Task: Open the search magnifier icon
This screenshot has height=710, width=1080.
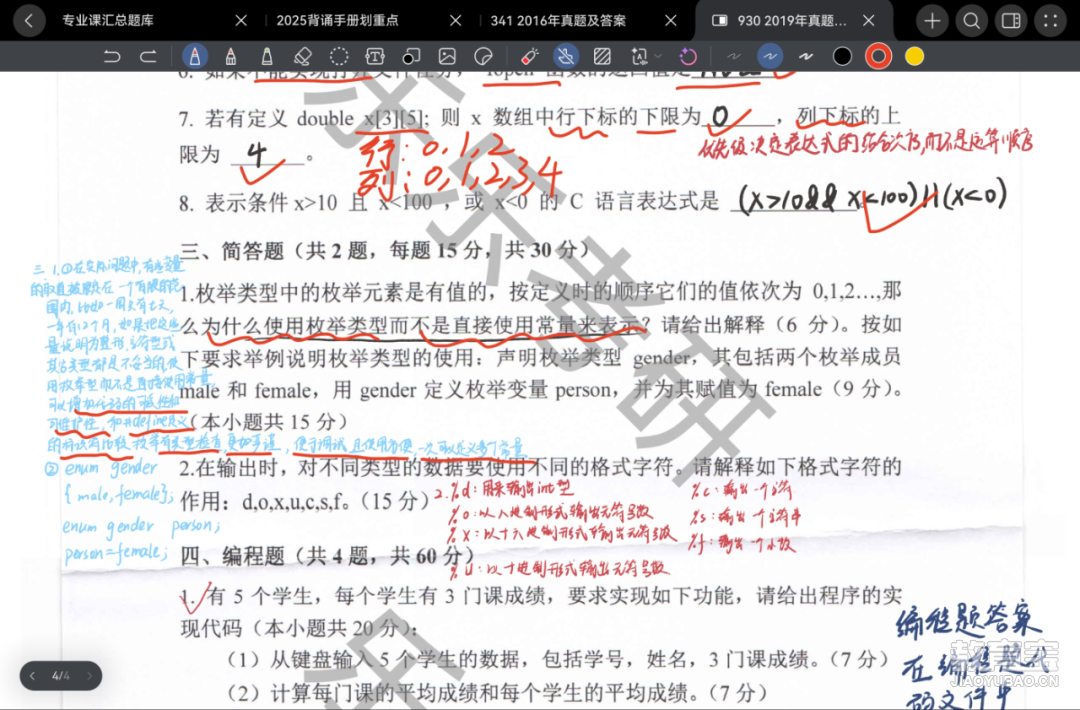Action: pos(971,20)
